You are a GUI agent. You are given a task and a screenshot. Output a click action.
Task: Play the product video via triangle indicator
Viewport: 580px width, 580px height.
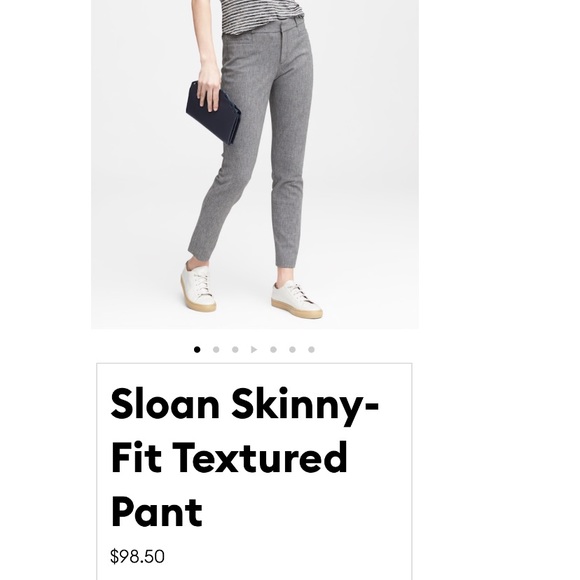point(254,350)
